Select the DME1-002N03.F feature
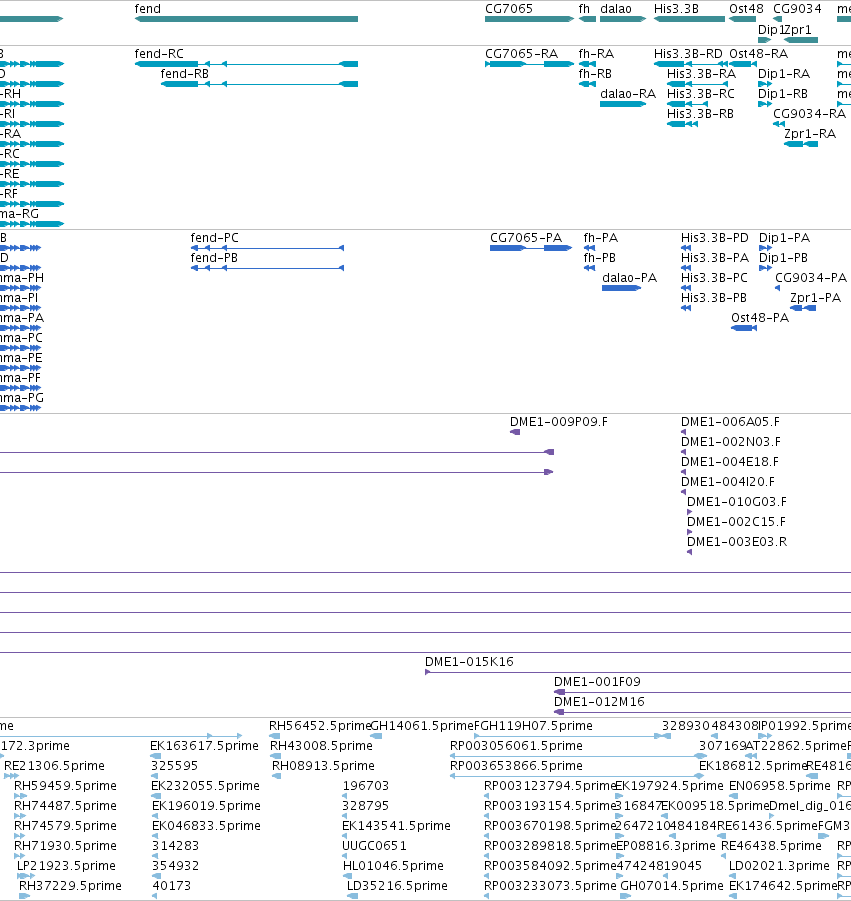 [683, 452]
